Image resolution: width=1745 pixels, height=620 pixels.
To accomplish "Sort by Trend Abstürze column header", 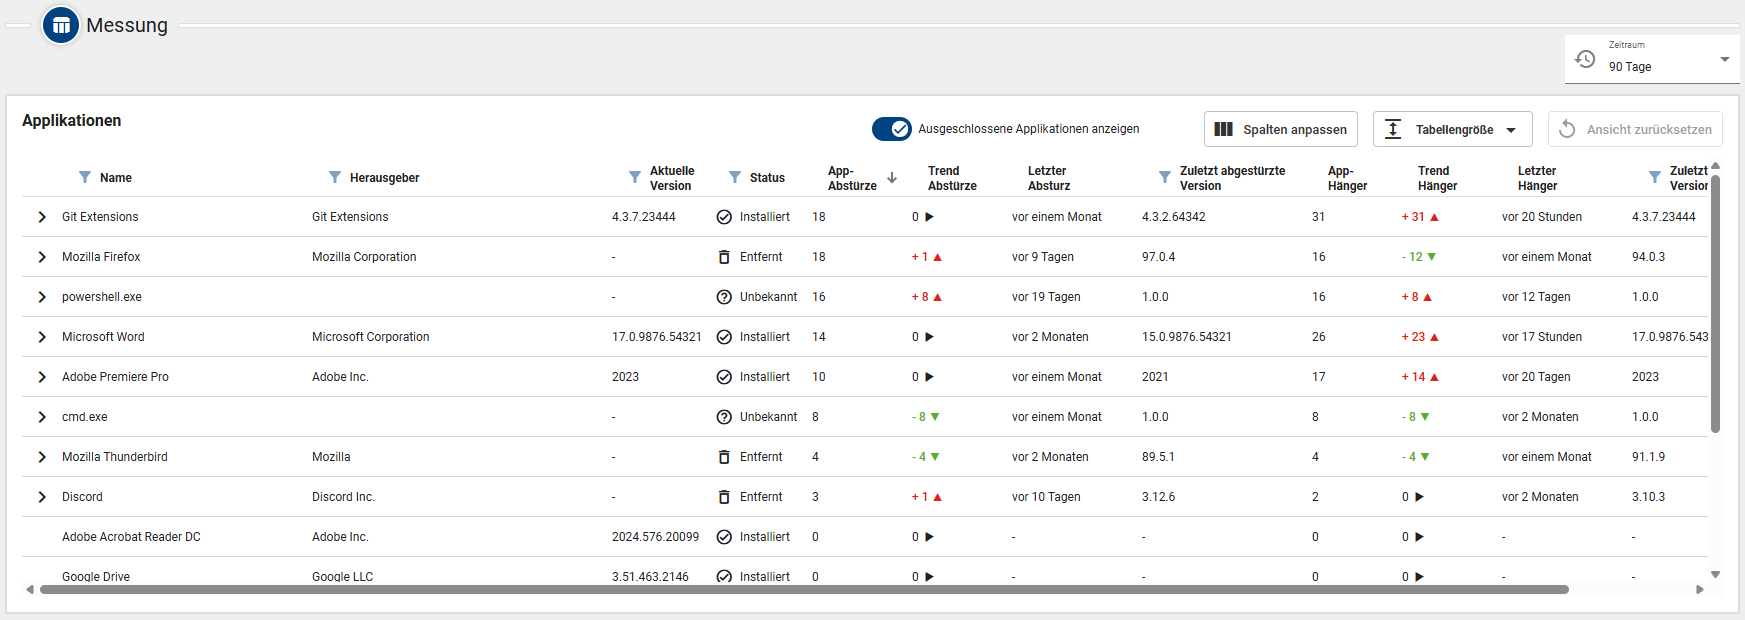I will (x=951, y=178).
